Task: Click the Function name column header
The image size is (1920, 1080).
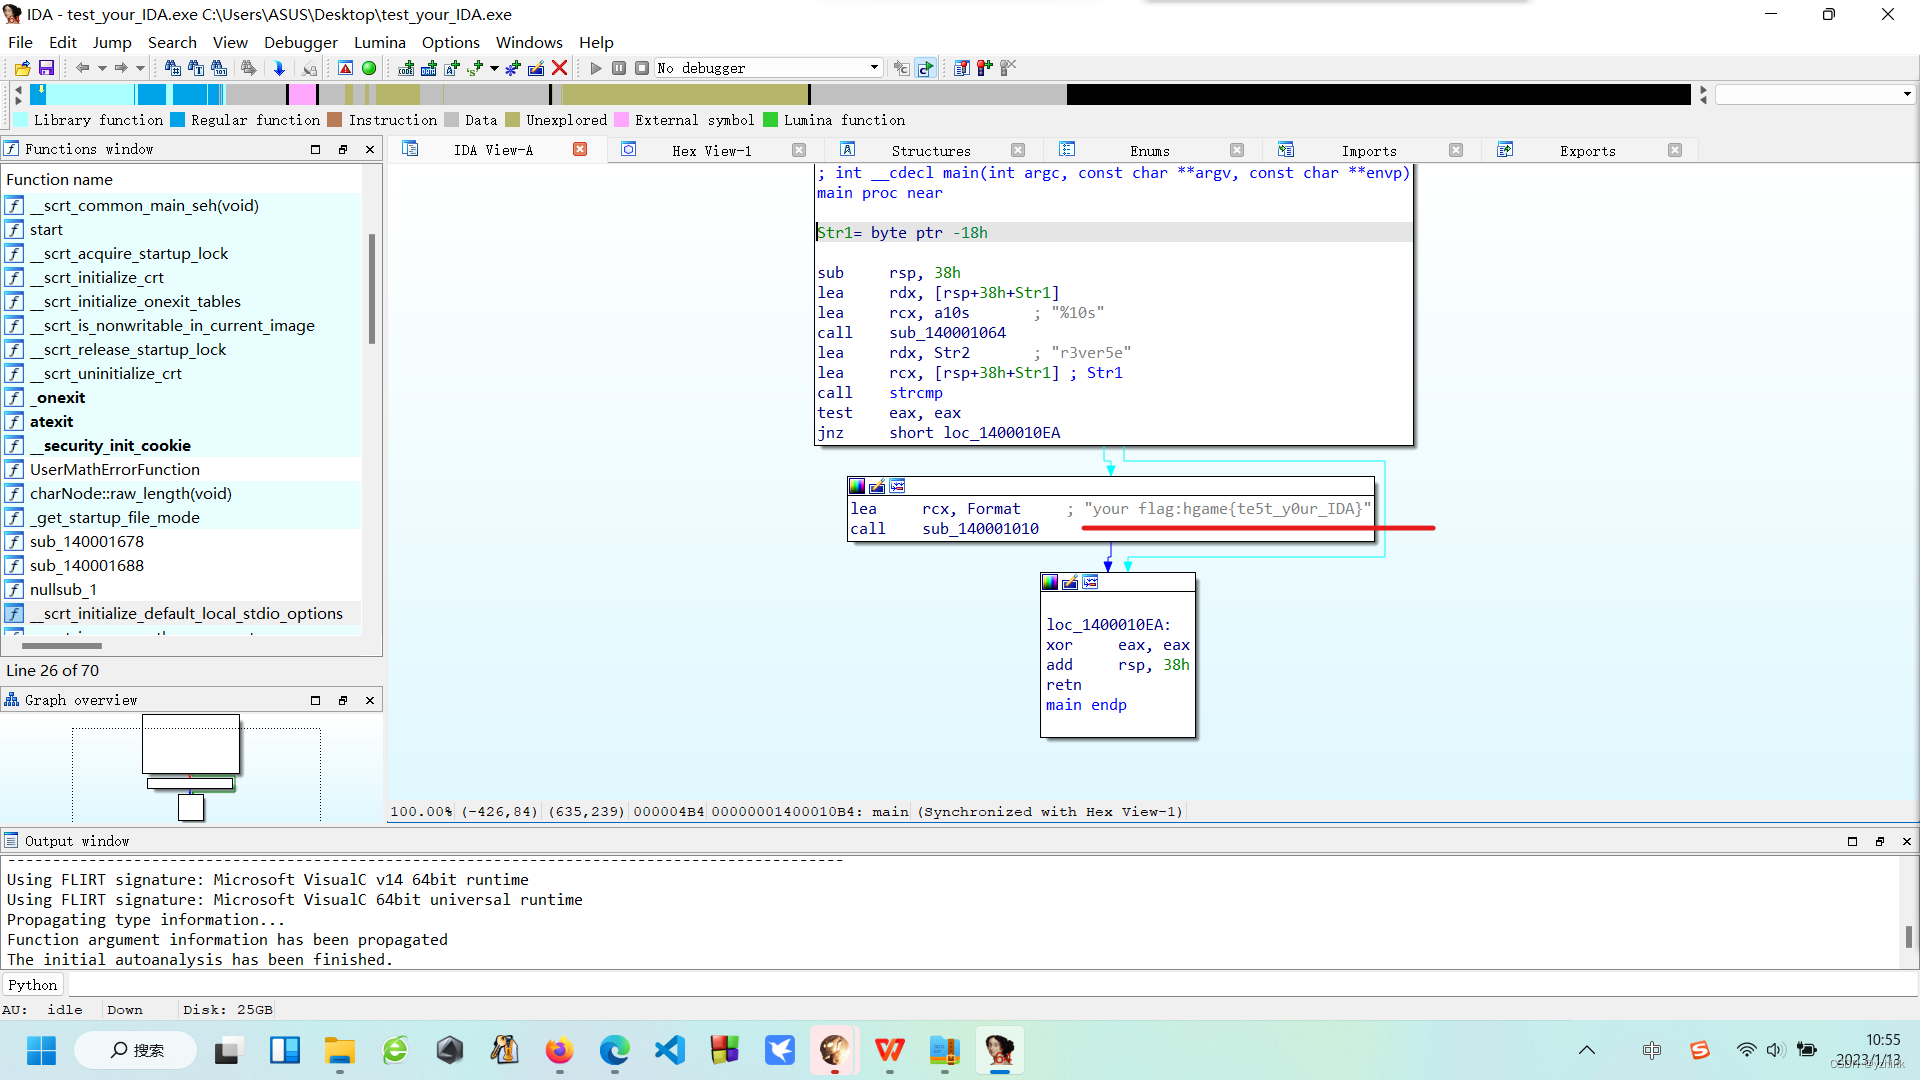Action: click(181, 180)
